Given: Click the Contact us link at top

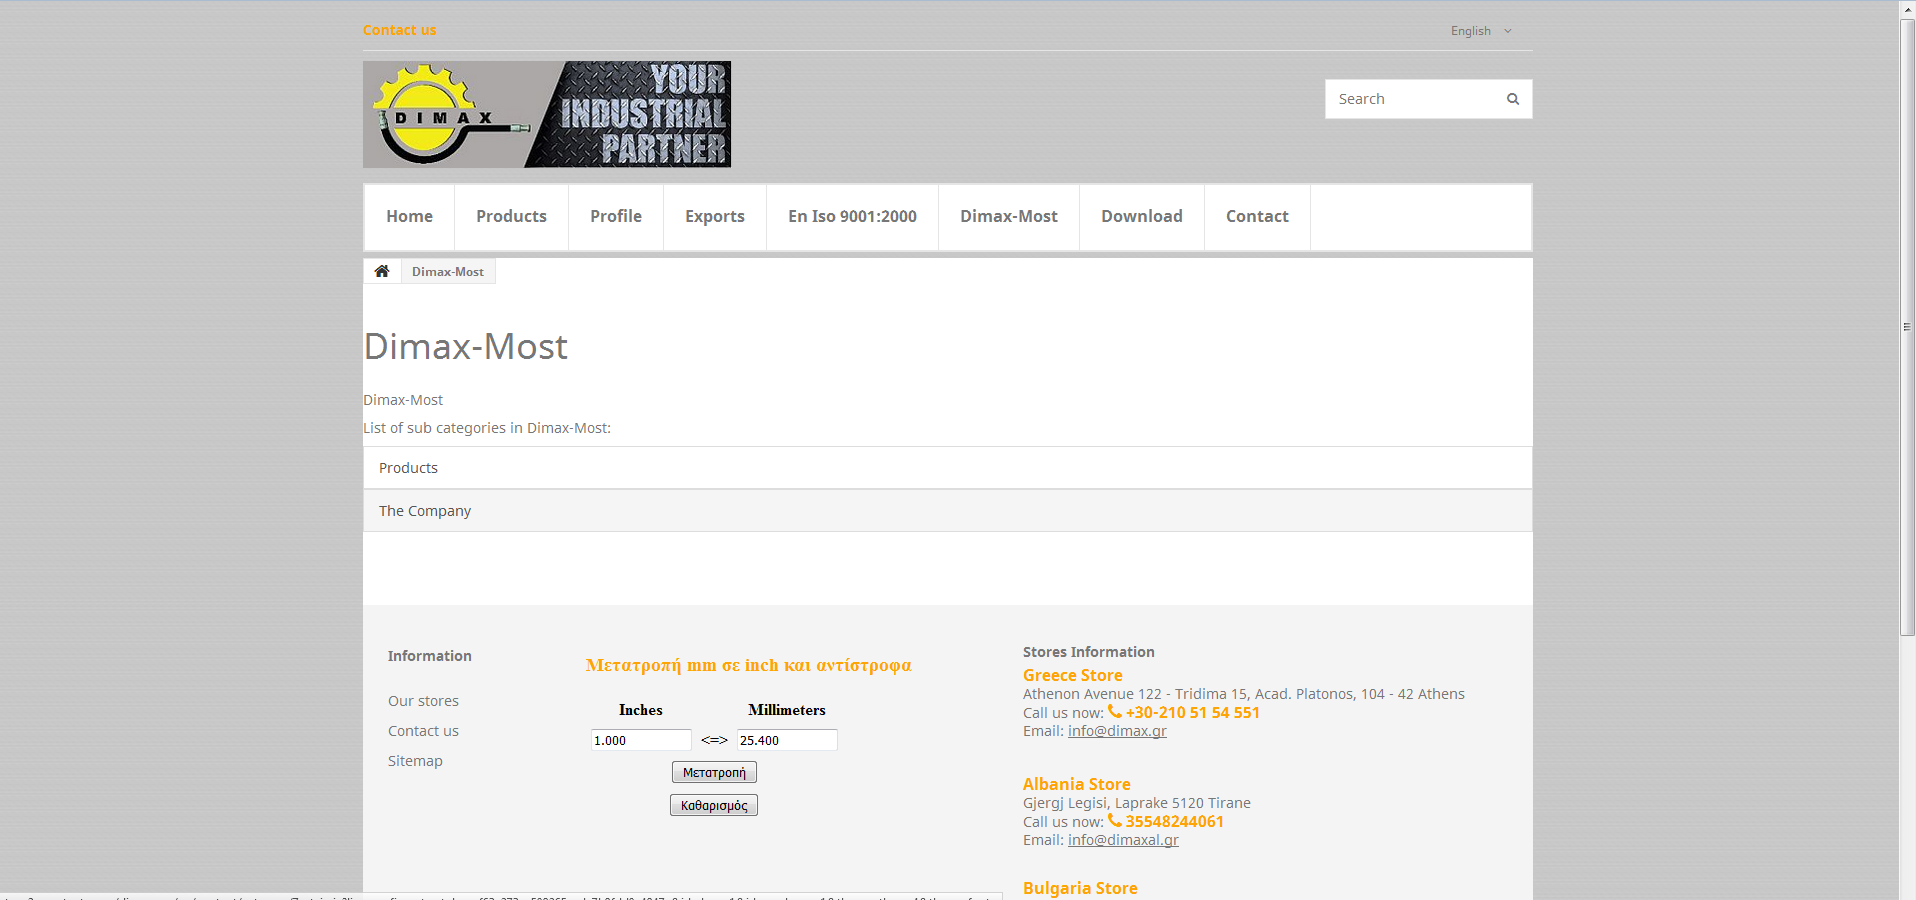Looking at the screenshot, I should [x=400, y=30].
